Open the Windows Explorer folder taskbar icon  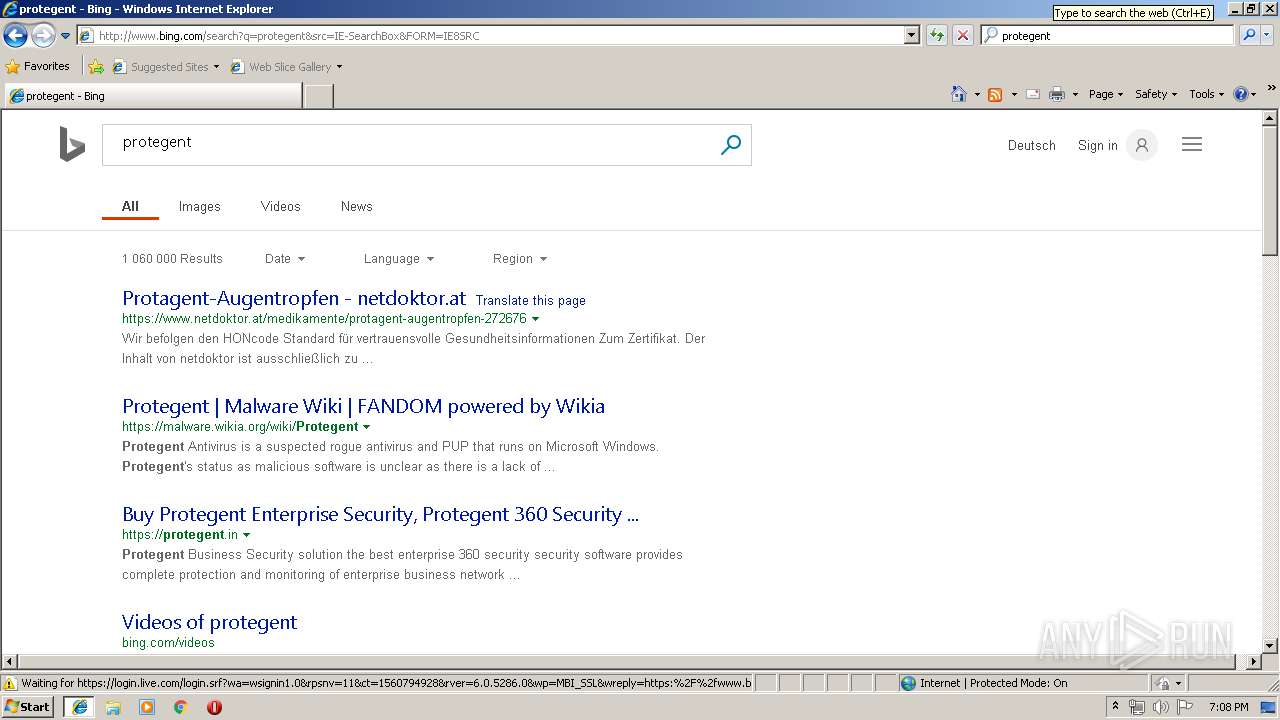[x=113, y=707]
